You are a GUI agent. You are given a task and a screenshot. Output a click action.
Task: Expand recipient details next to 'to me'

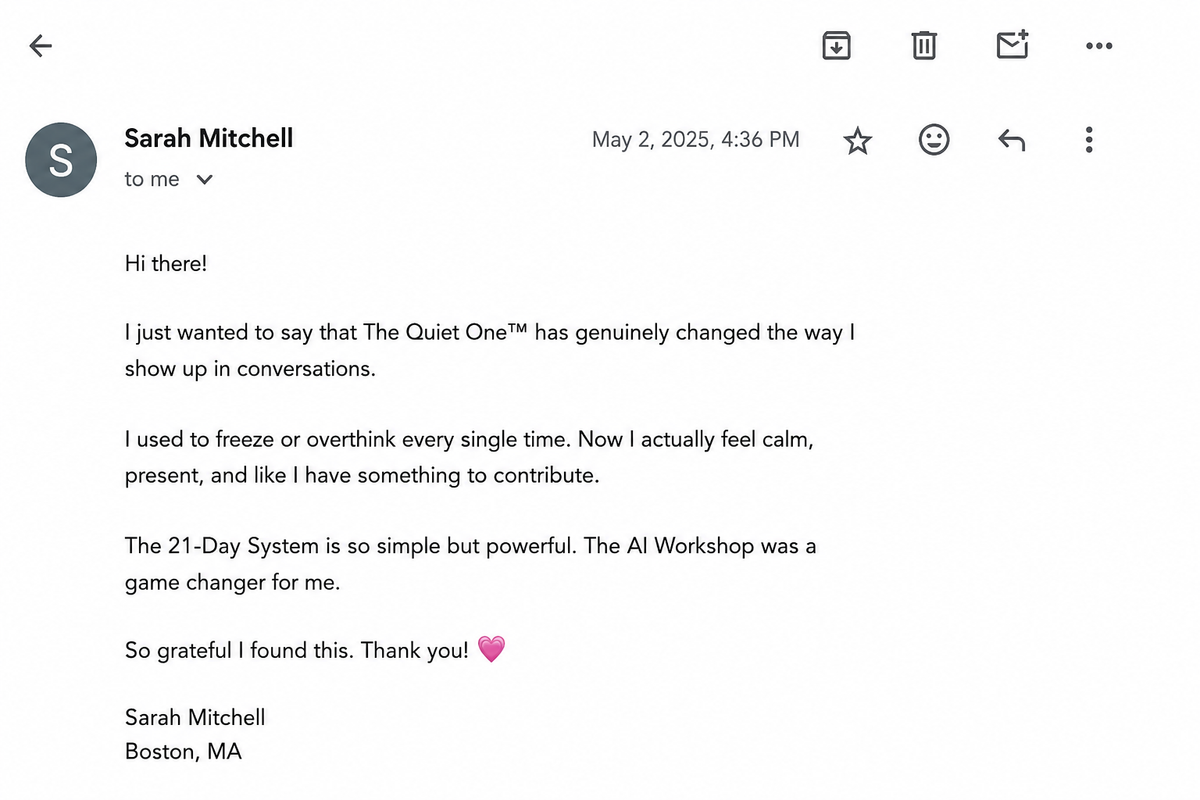pyautogui.click(x=205, y=180)
